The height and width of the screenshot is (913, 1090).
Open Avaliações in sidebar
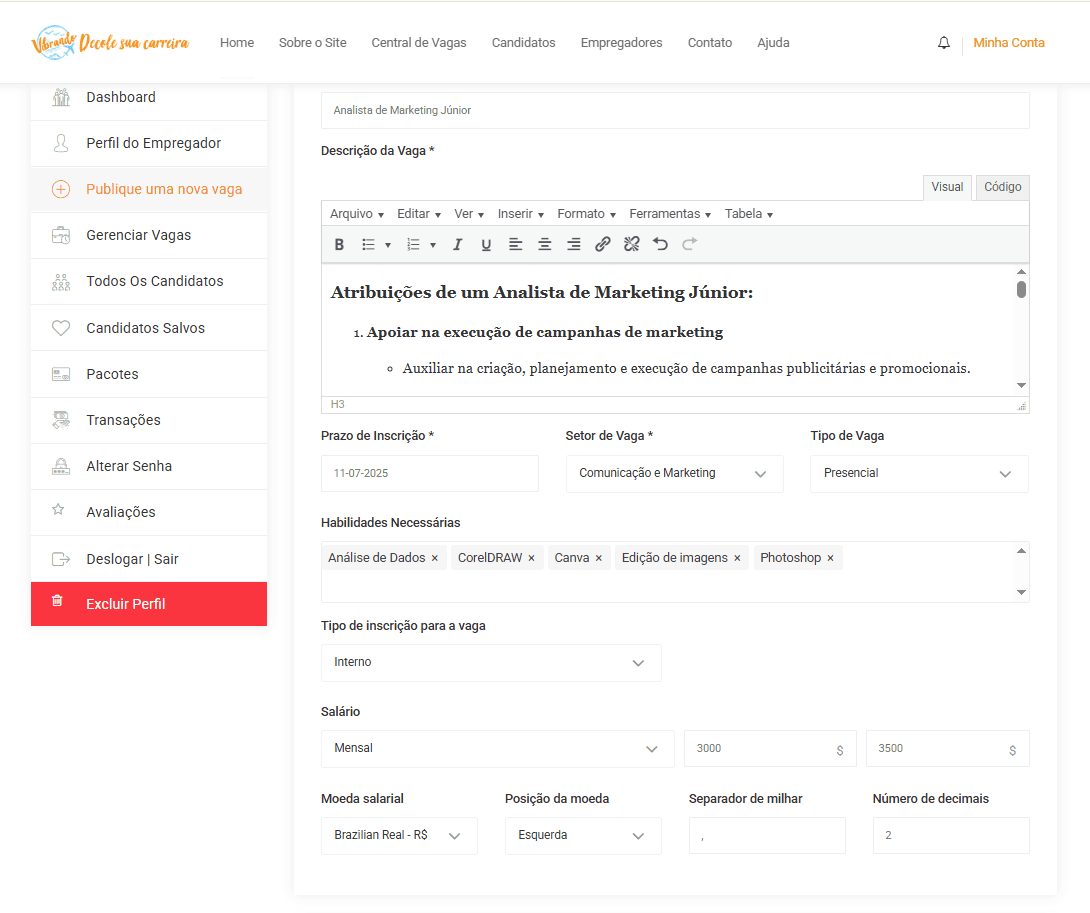149,512
